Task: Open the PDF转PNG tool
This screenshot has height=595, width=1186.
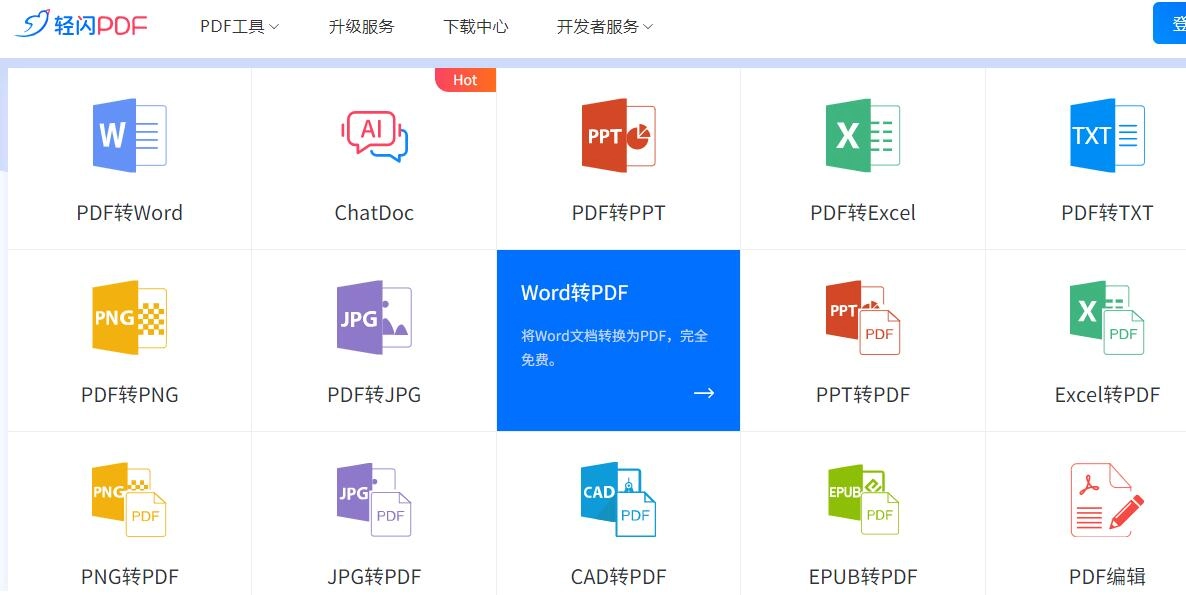Action: tap(128, 342)
